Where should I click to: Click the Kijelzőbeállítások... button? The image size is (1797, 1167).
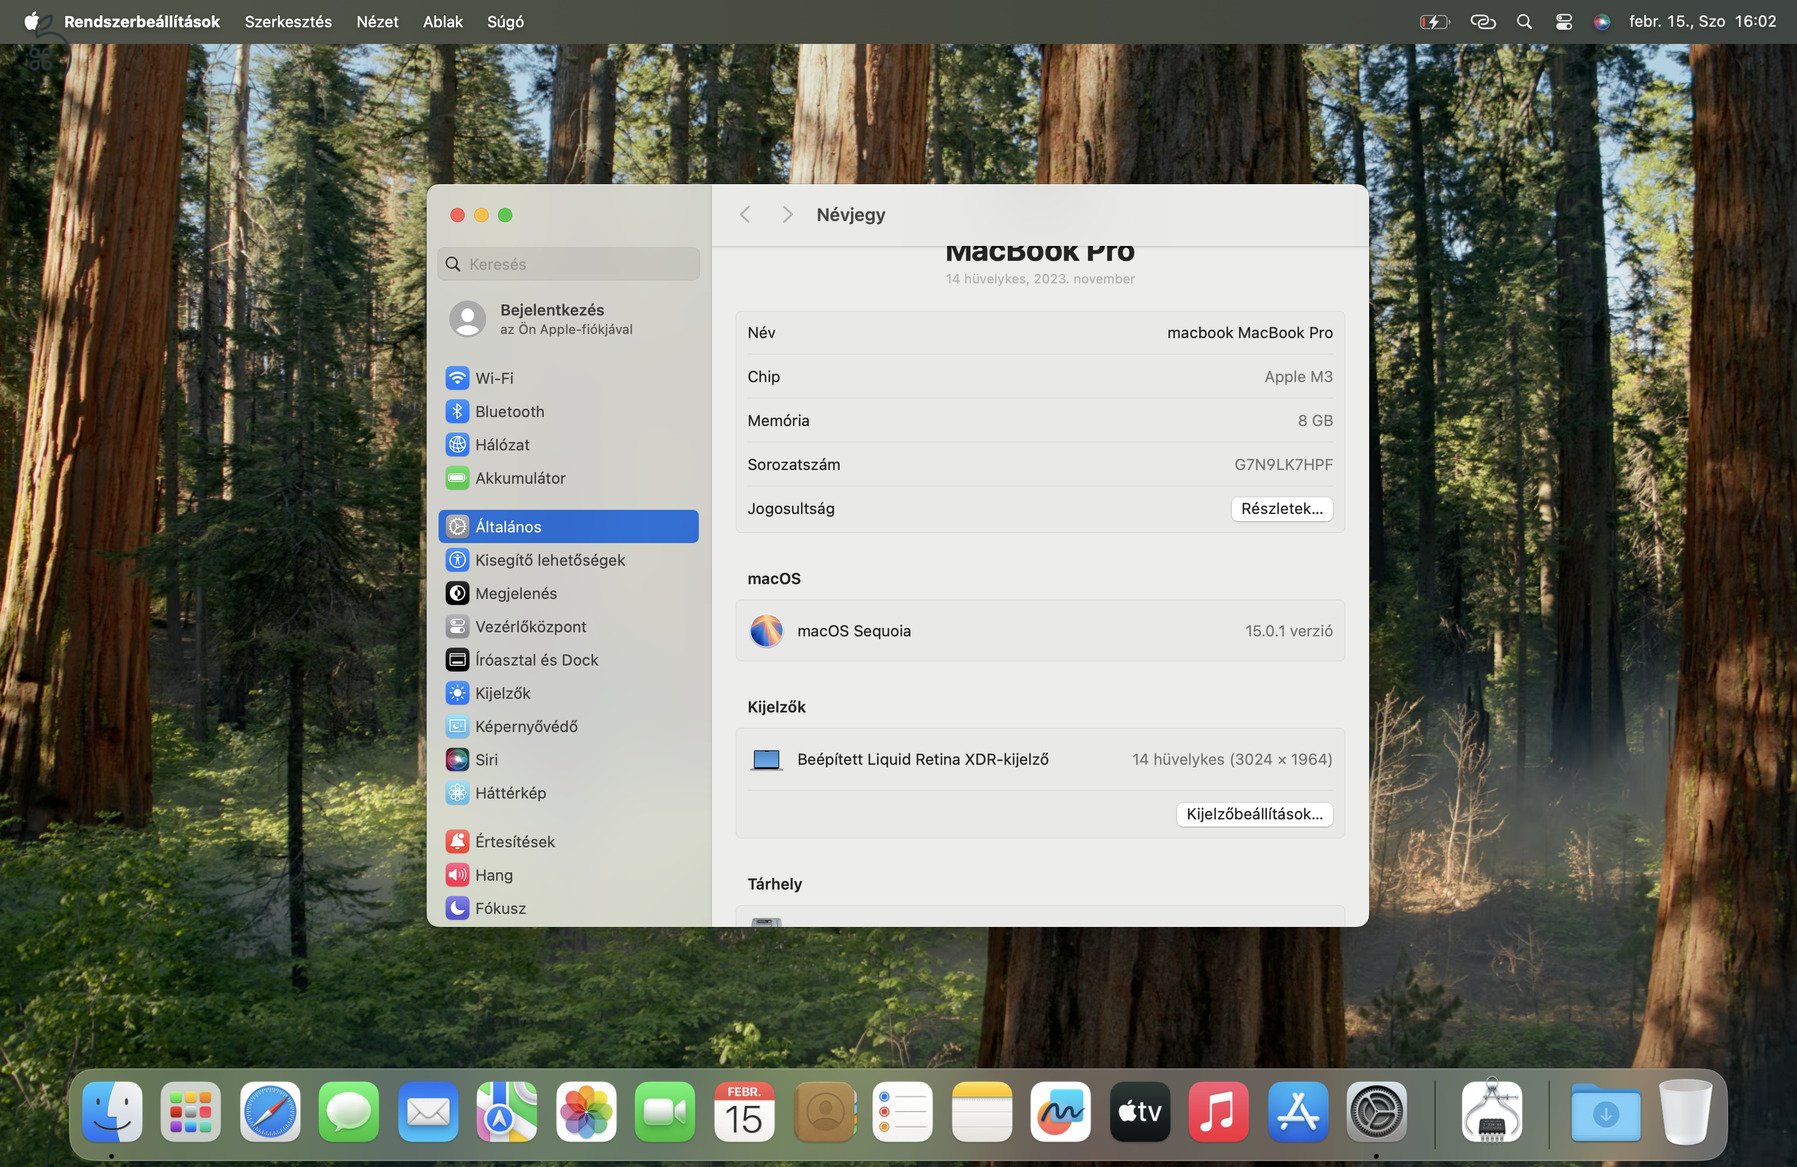click(x=1254, y=814)
